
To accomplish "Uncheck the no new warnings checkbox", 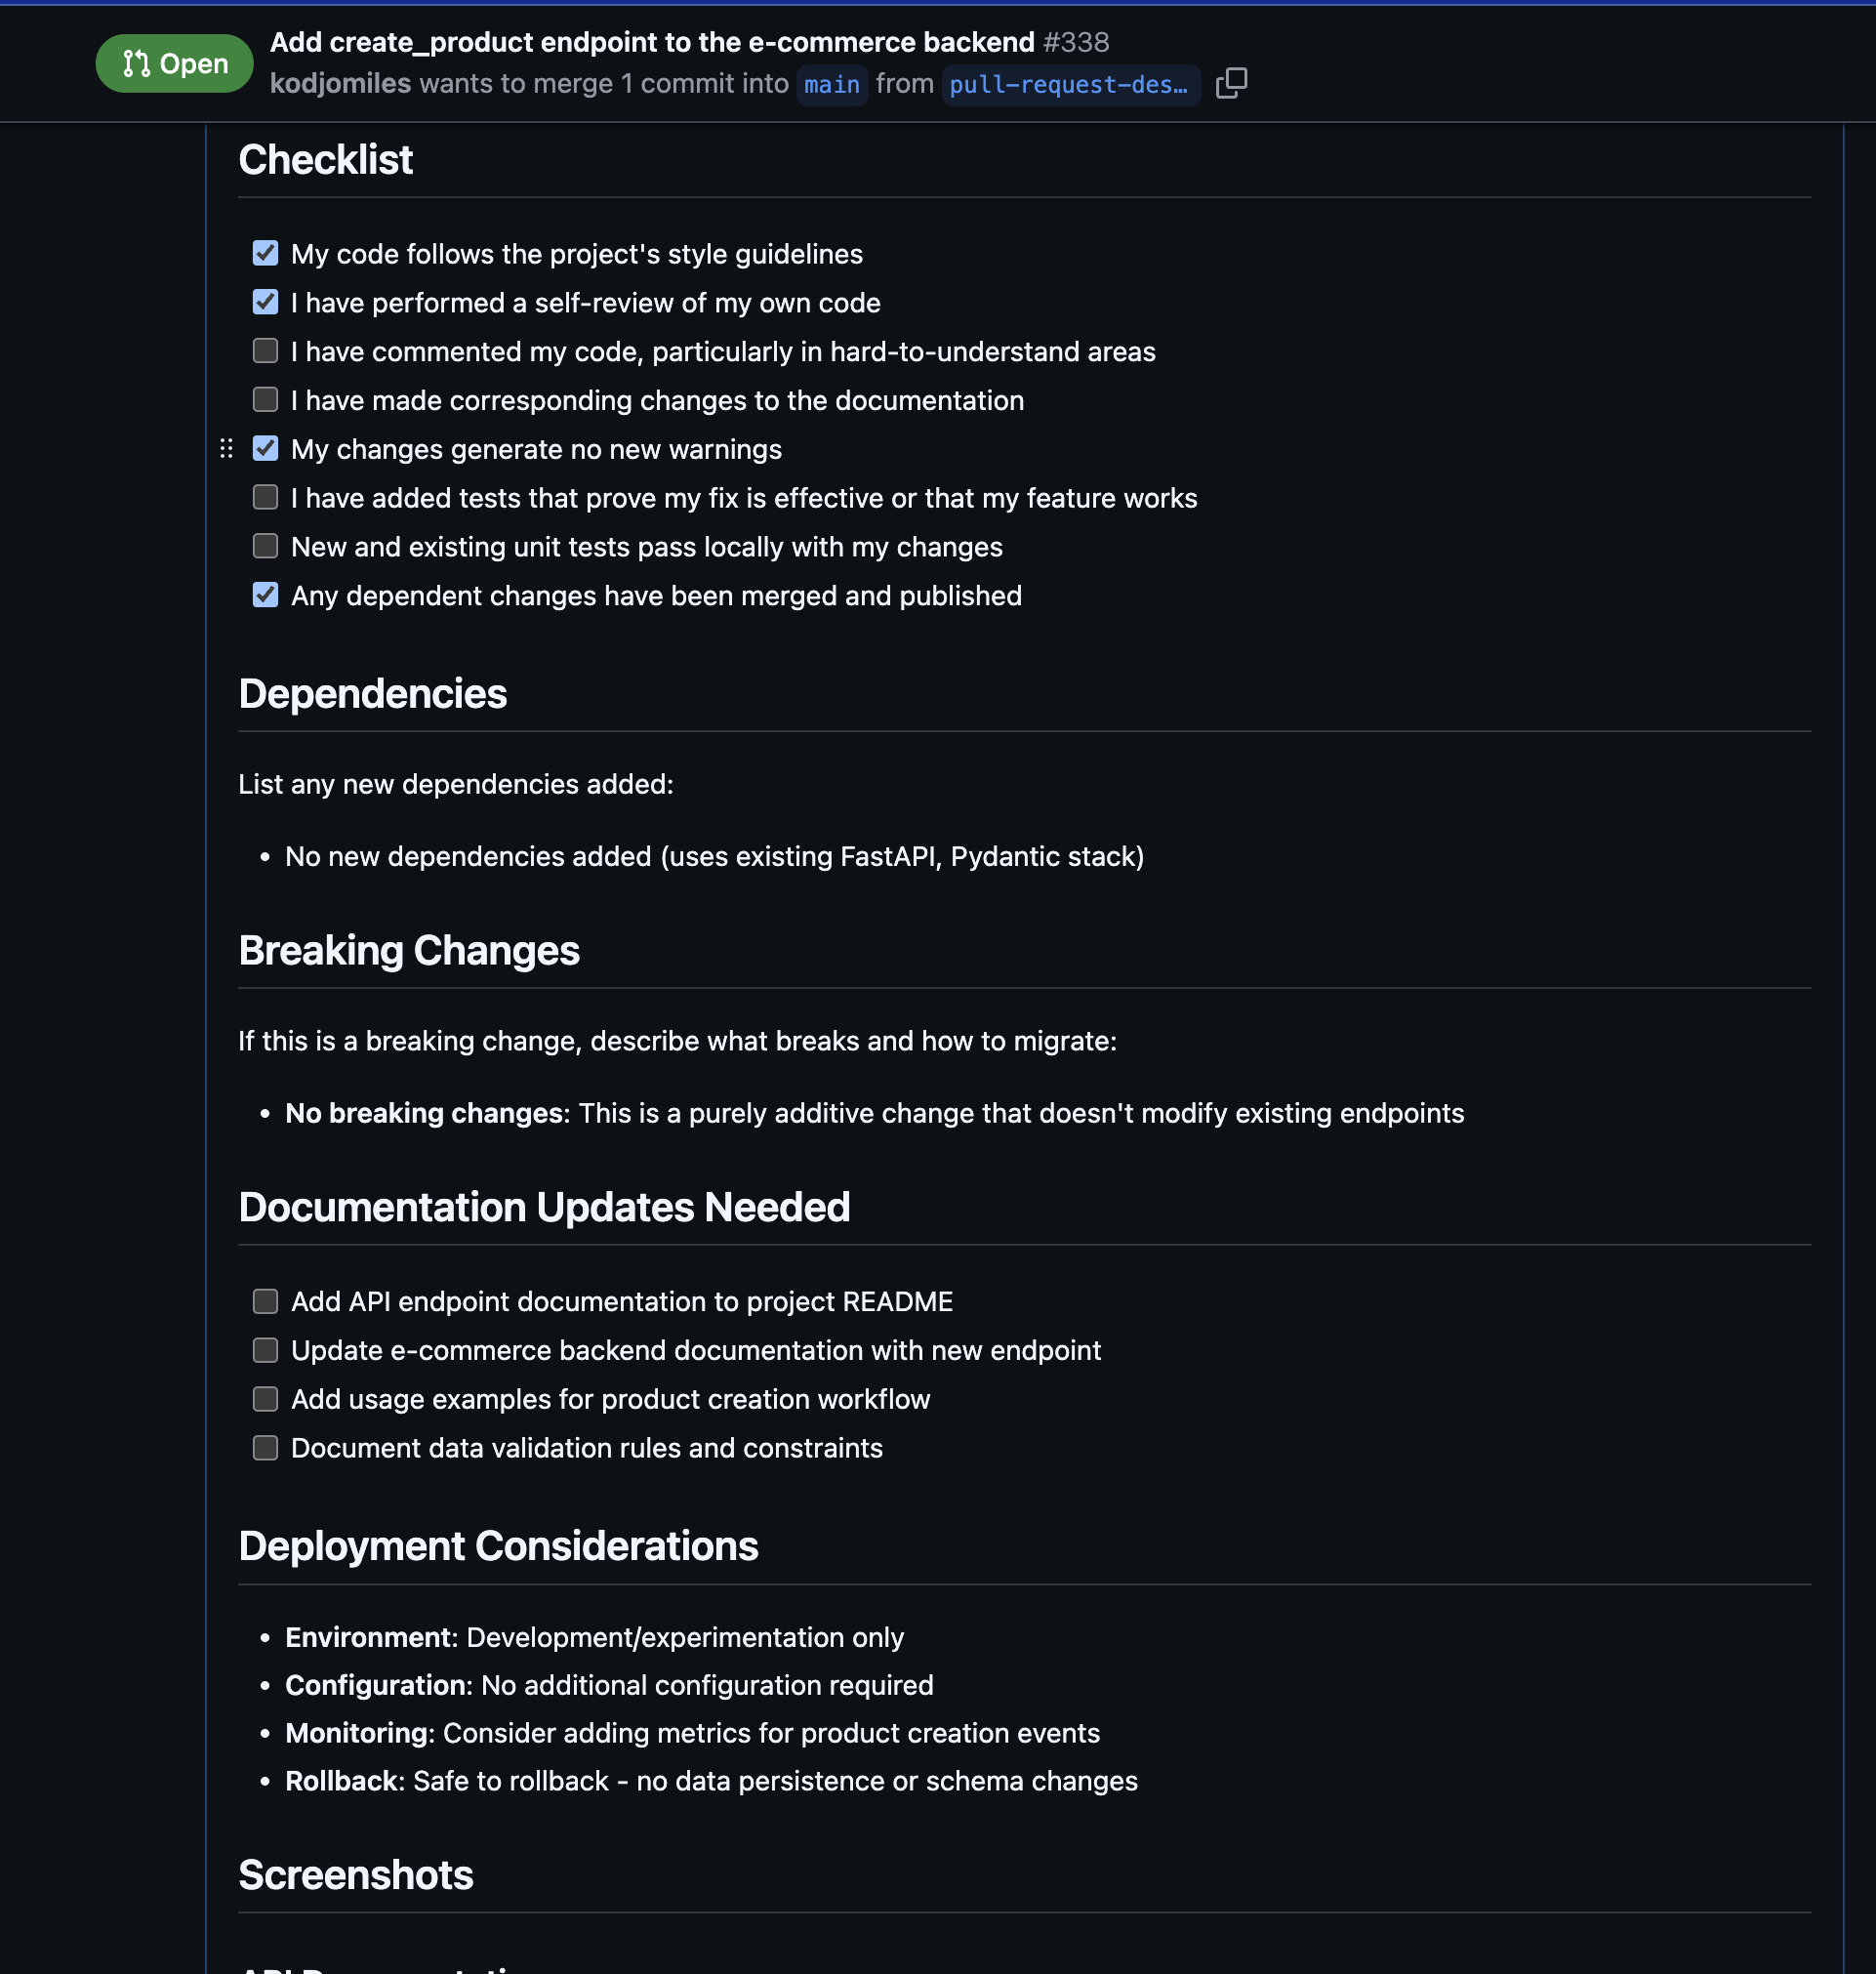I will [x=265, y=449].
